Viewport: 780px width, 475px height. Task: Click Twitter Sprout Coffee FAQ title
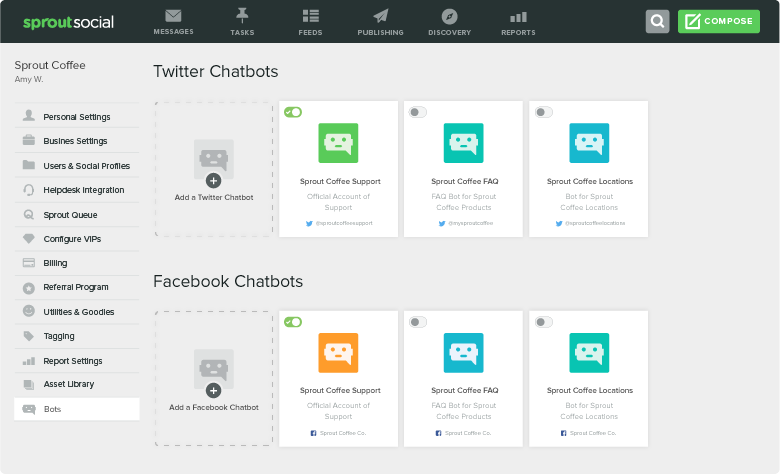pos(465,182)
